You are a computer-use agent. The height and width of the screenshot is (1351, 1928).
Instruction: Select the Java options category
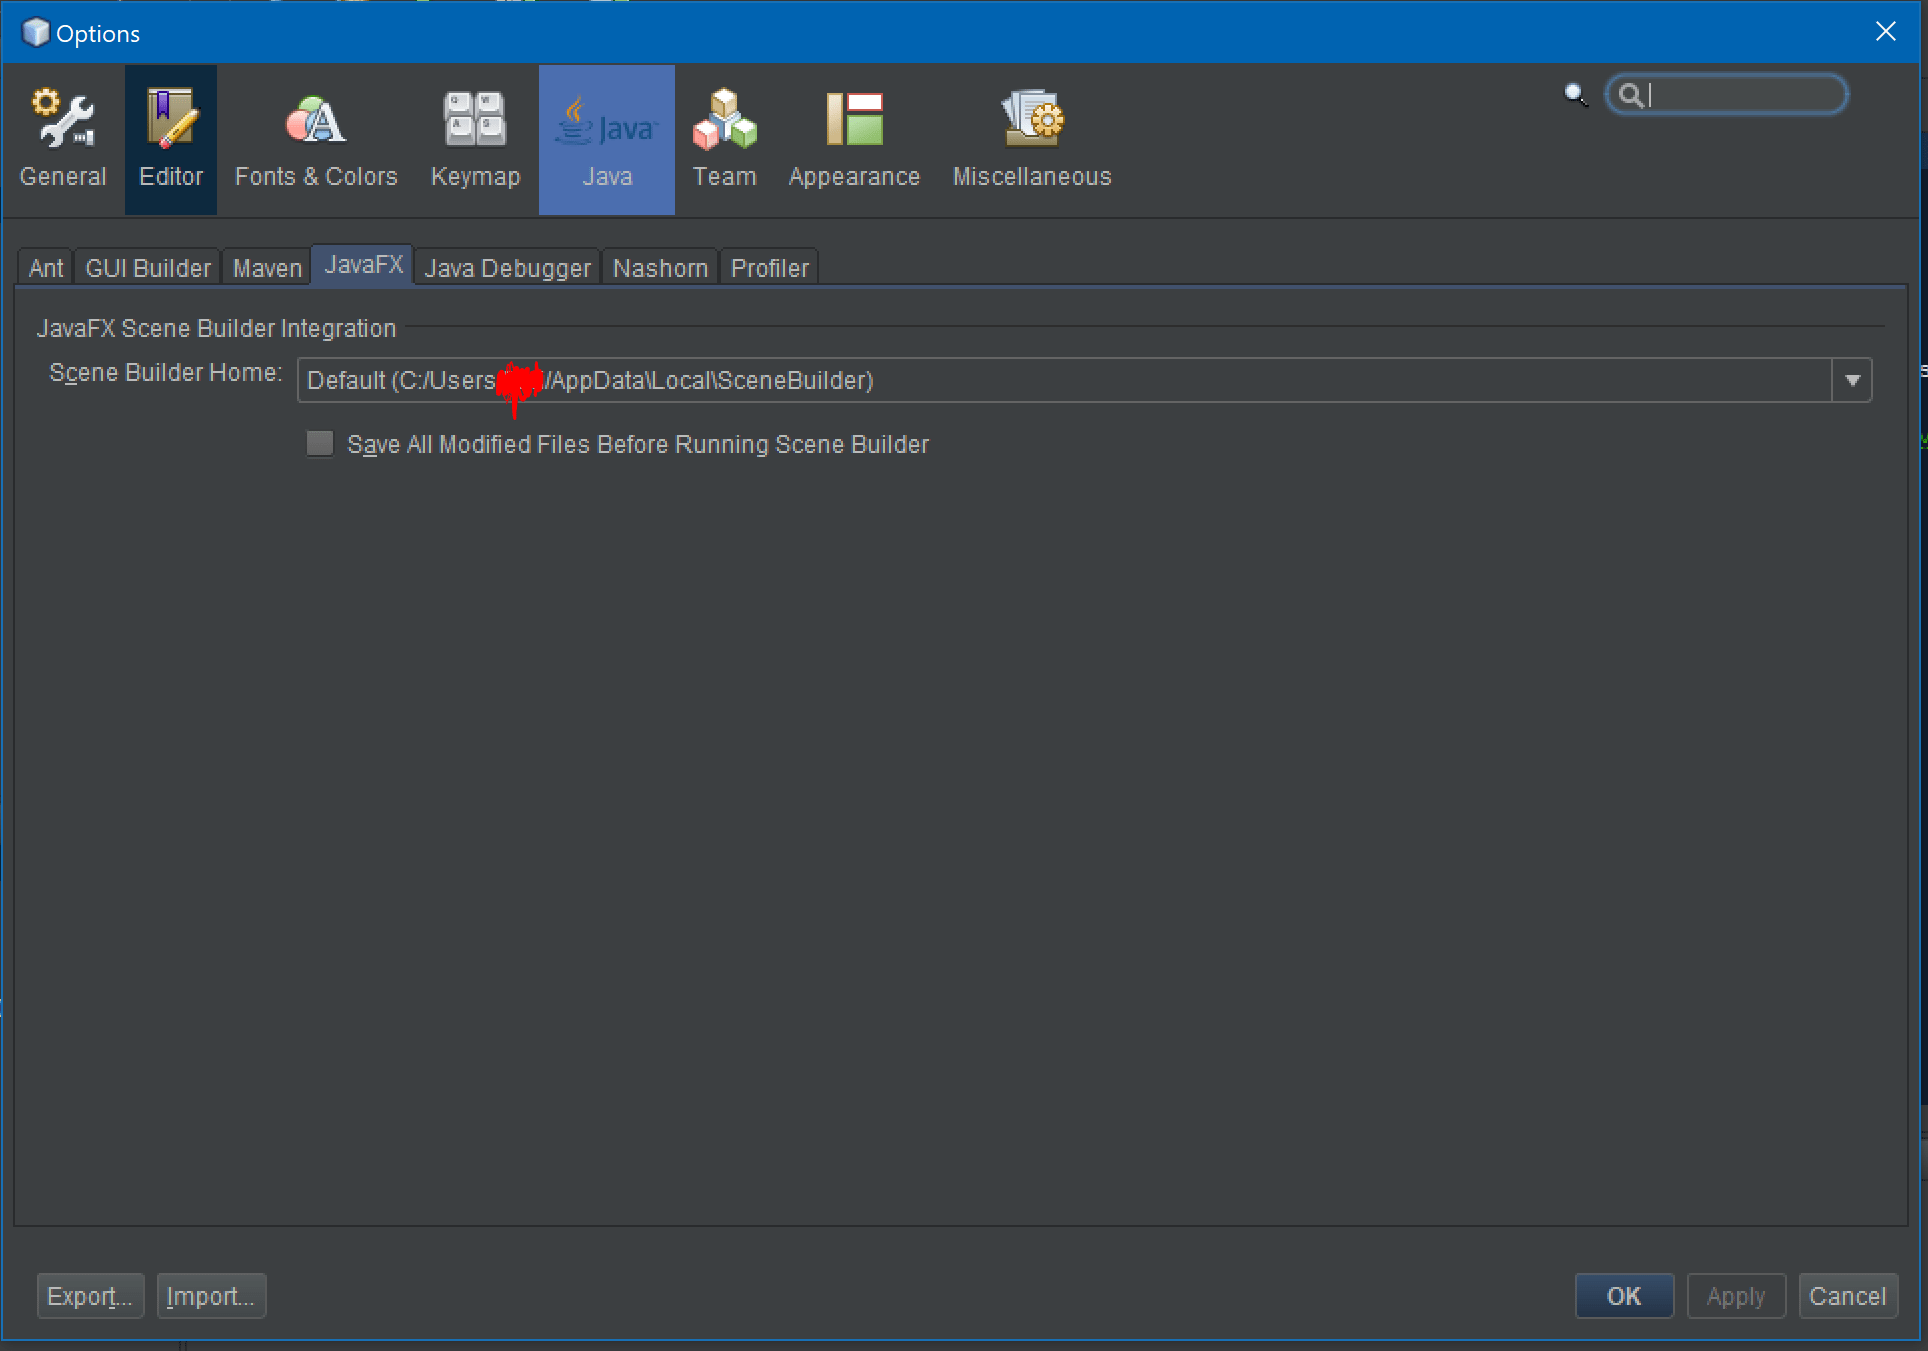pos(607,140)
